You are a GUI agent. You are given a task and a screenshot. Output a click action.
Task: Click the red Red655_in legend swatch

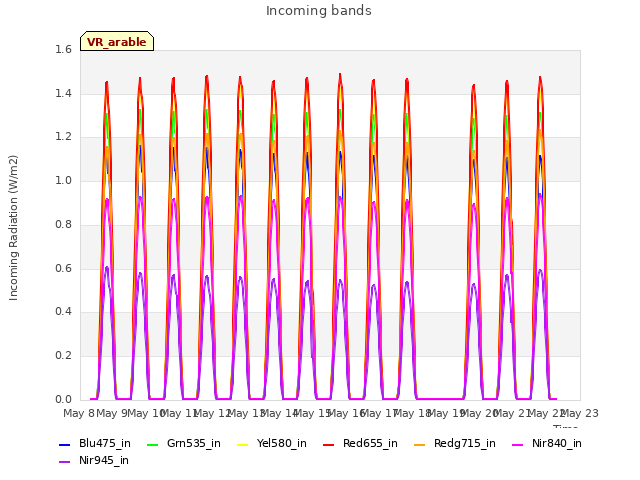[x=329, y=445]
